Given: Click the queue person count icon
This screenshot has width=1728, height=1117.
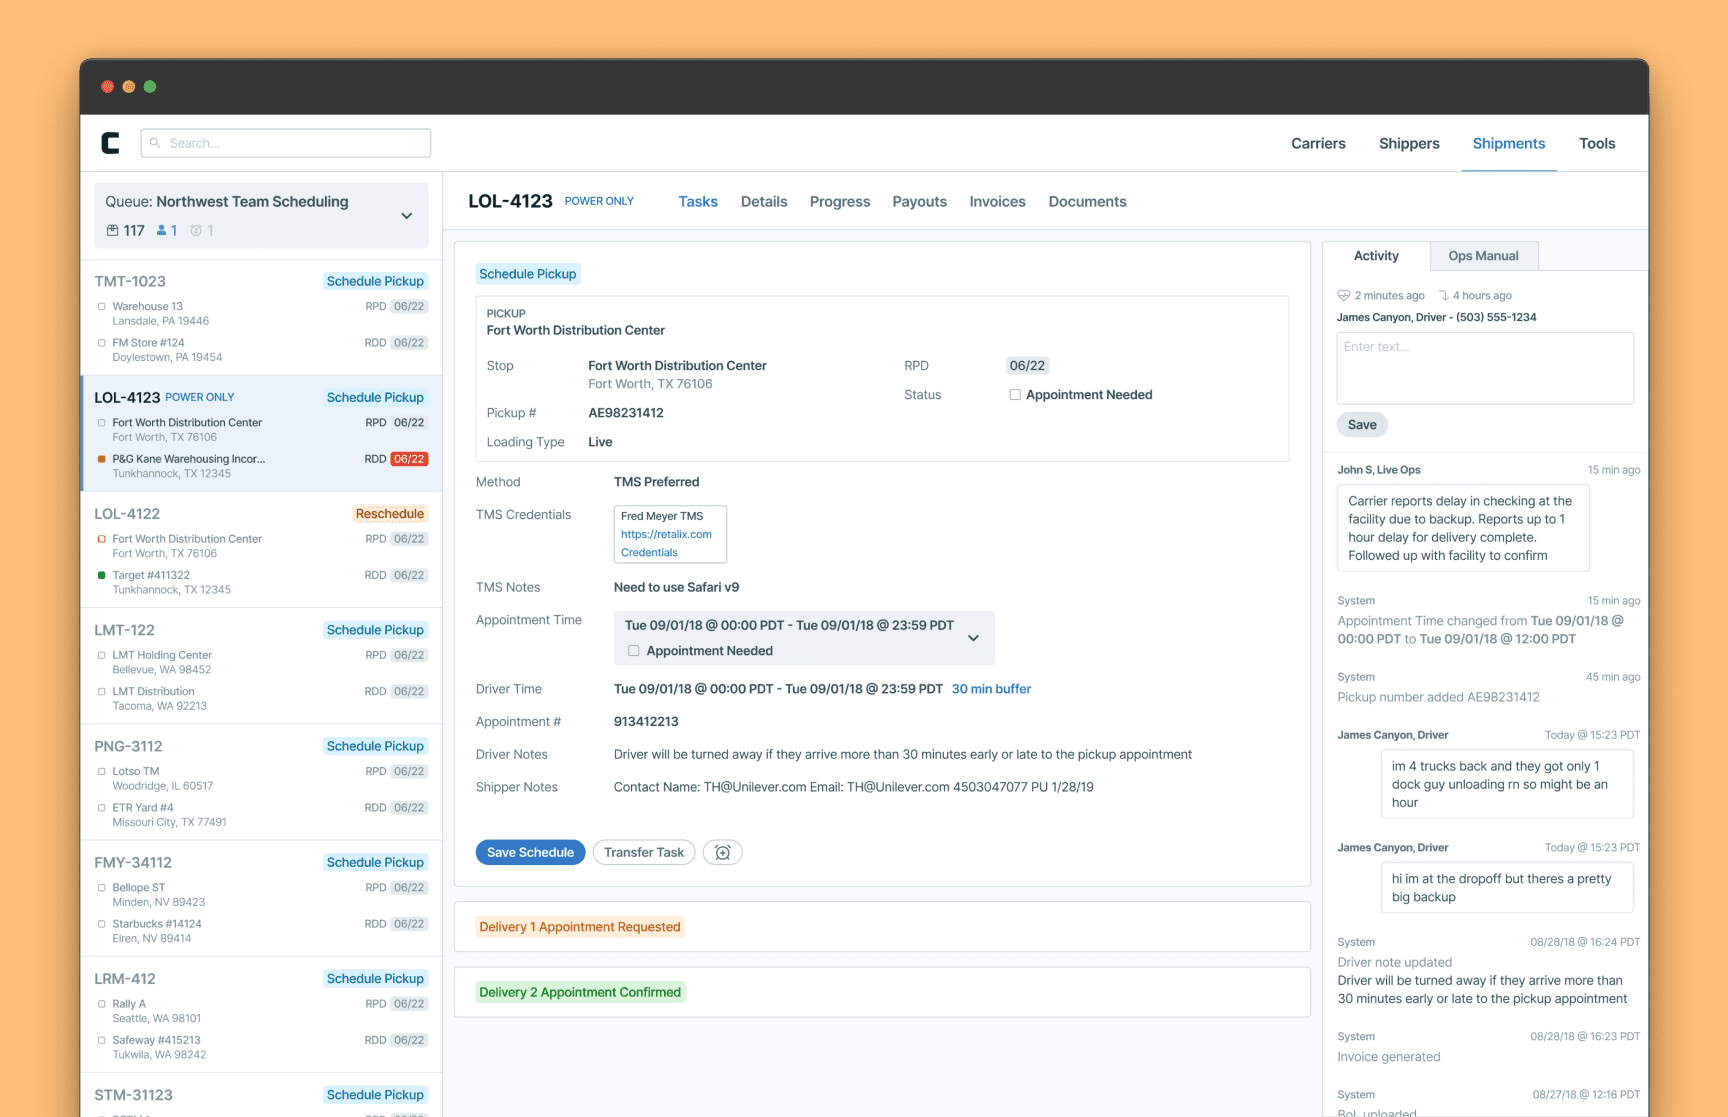Looking at the screenshot, I should click(162, 230).
